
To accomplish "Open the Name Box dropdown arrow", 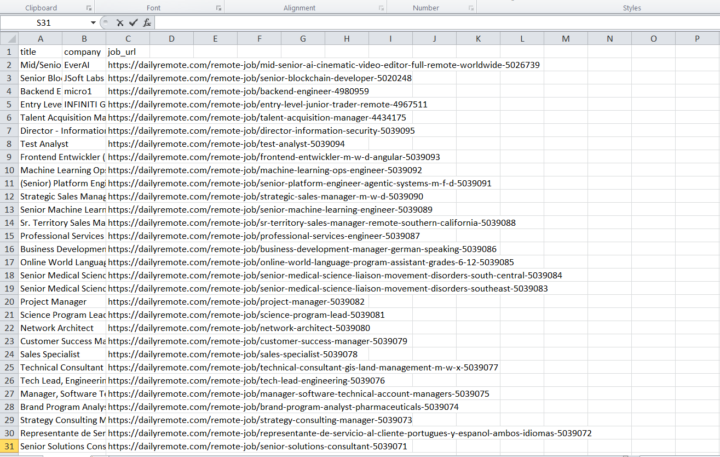I will pos(93,23).
